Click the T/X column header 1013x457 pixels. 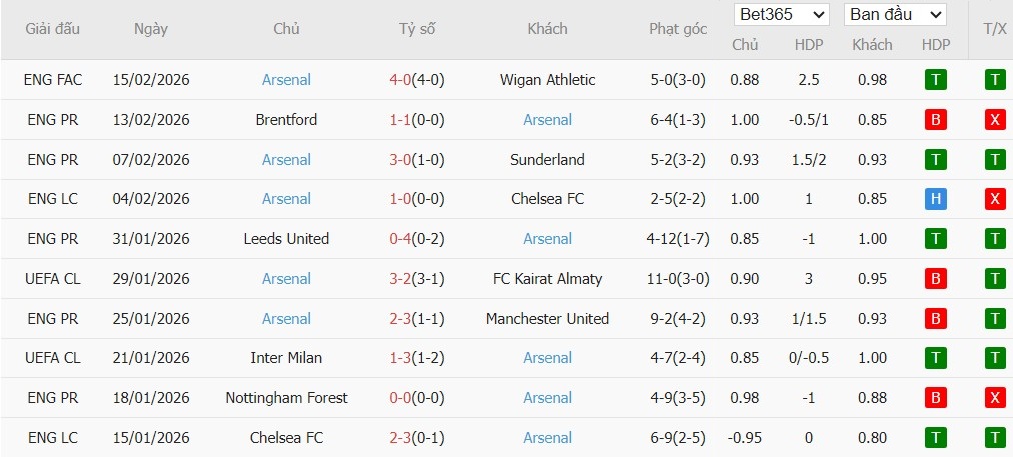point(995,29)
